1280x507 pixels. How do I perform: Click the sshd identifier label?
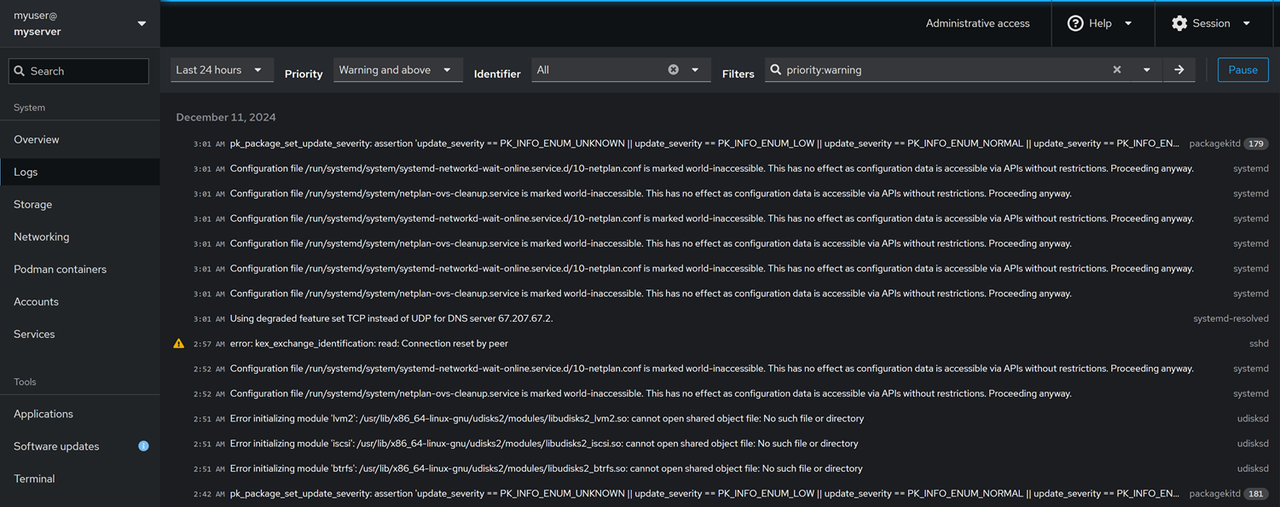tap(1259, 343)
